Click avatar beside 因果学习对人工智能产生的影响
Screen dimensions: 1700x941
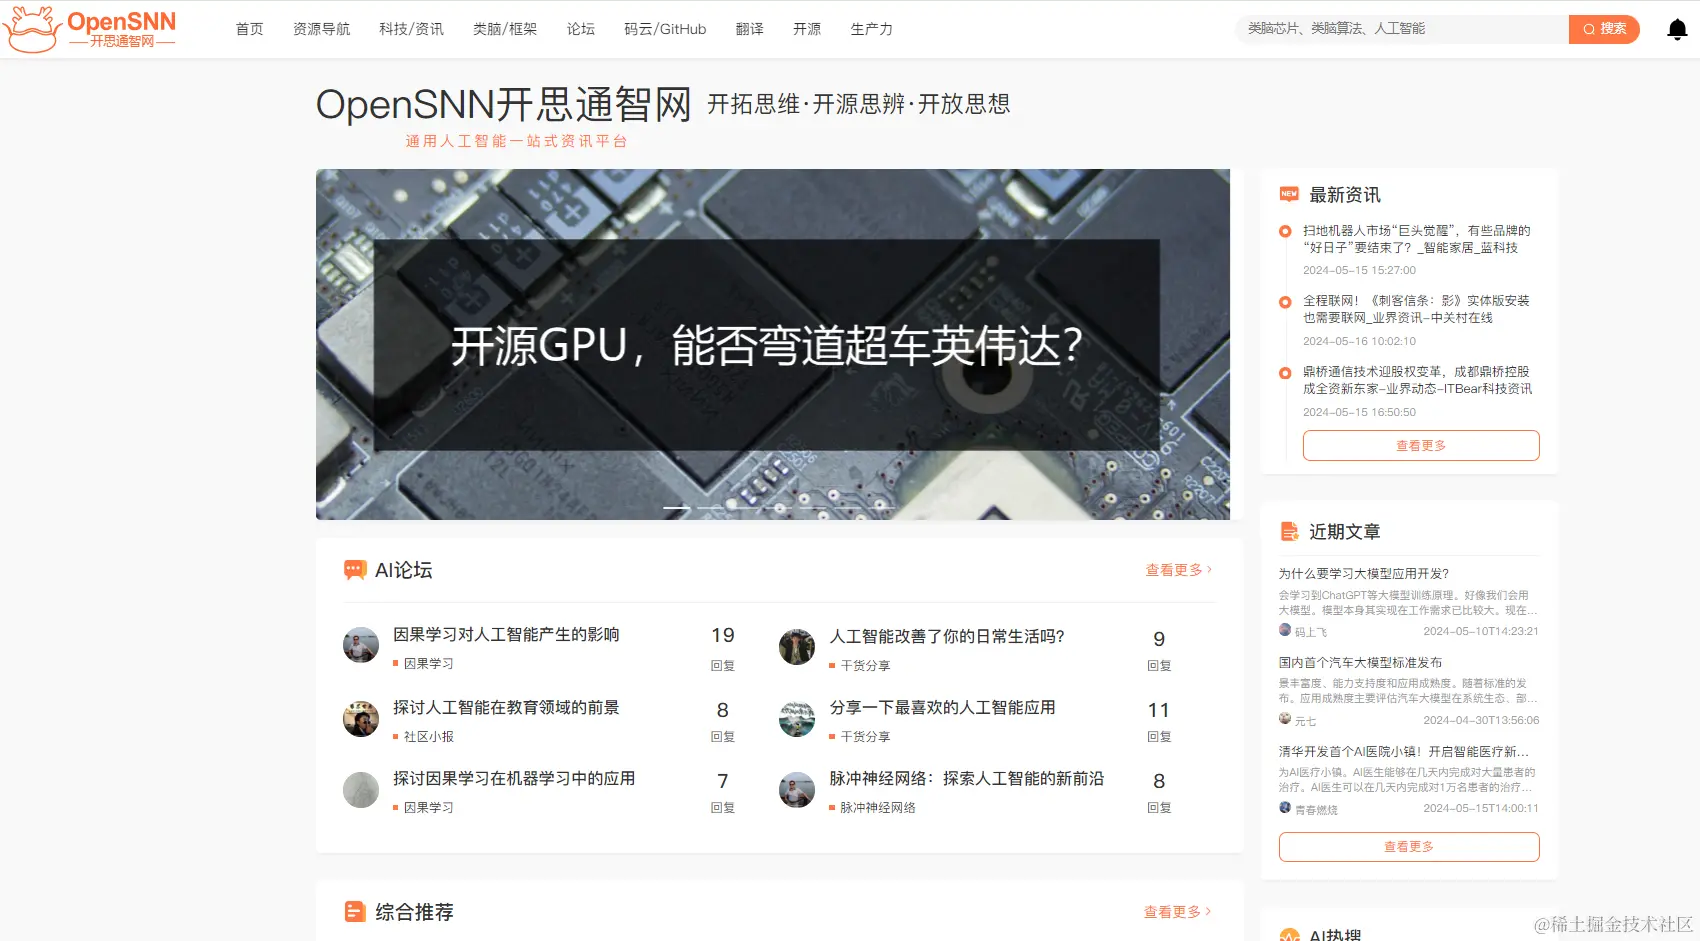[361, 645]
